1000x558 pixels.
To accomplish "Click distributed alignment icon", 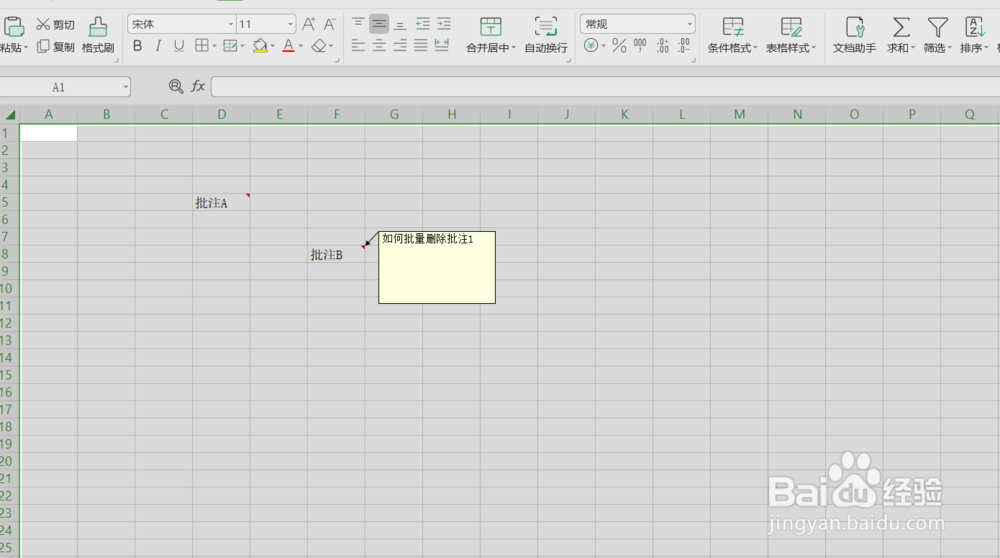I will point(441,45).
